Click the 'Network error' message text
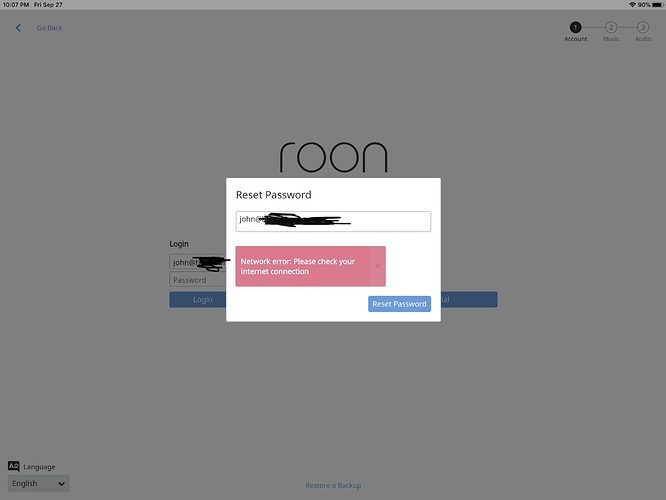Screen dimensions: 666x500 click(297, 266)
